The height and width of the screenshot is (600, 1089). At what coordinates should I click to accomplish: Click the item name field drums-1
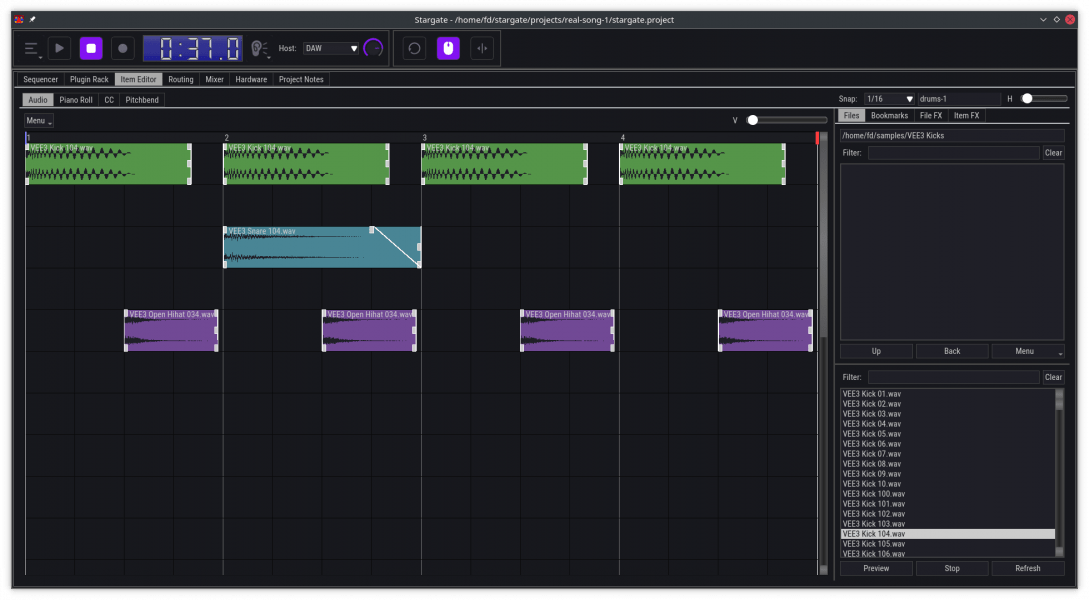(x=958, y=99)
